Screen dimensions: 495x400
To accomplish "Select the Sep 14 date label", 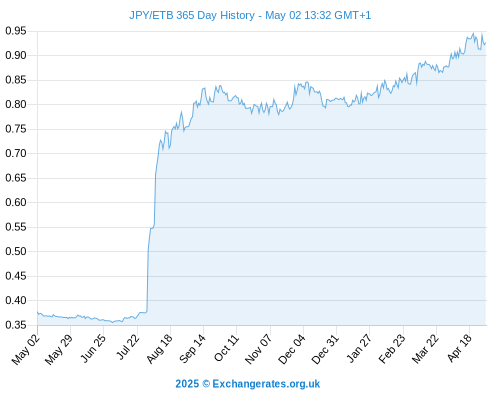I will (x=192, y=349).
